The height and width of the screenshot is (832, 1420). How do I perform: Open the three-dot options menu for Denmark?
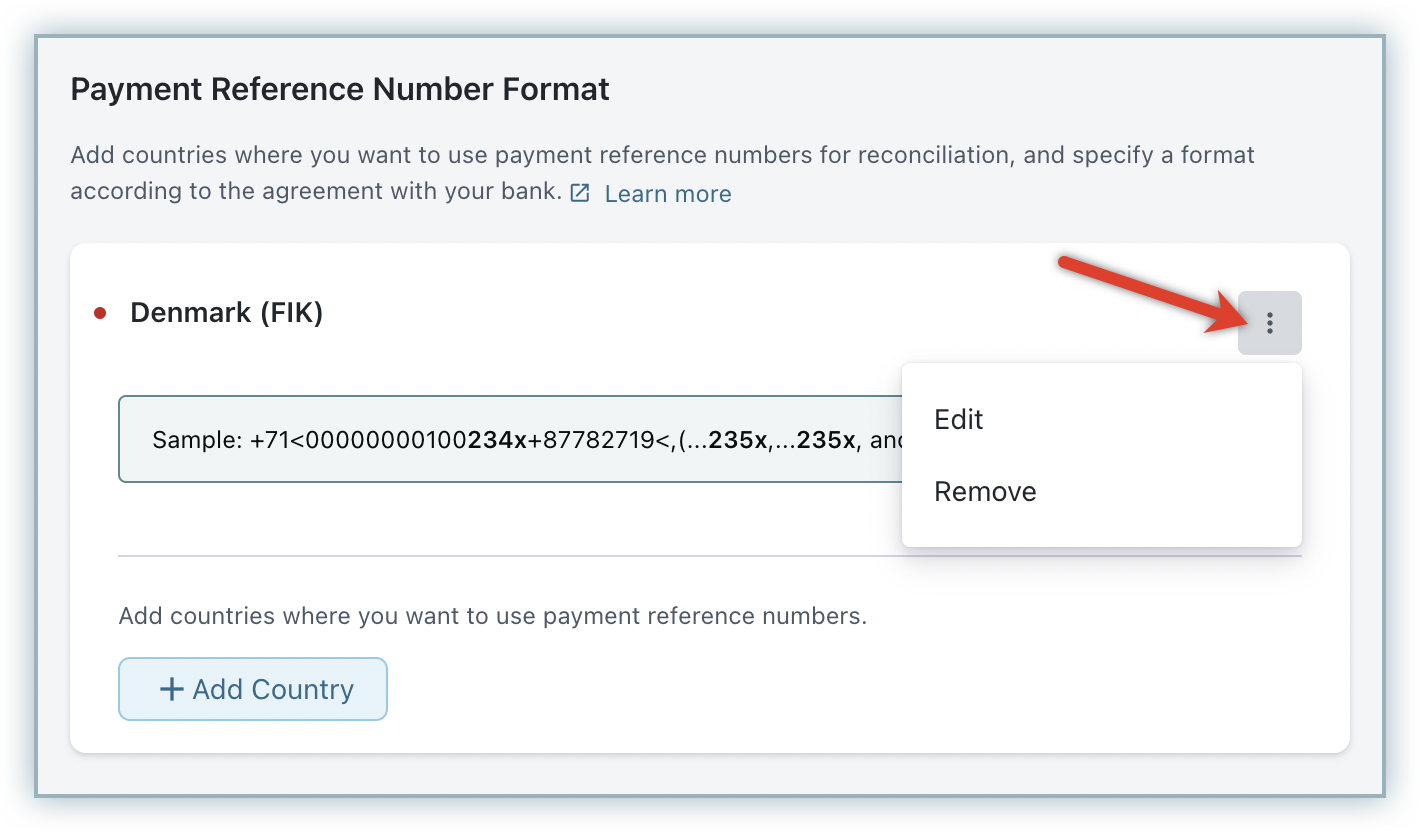click(x=1269, y=323)
